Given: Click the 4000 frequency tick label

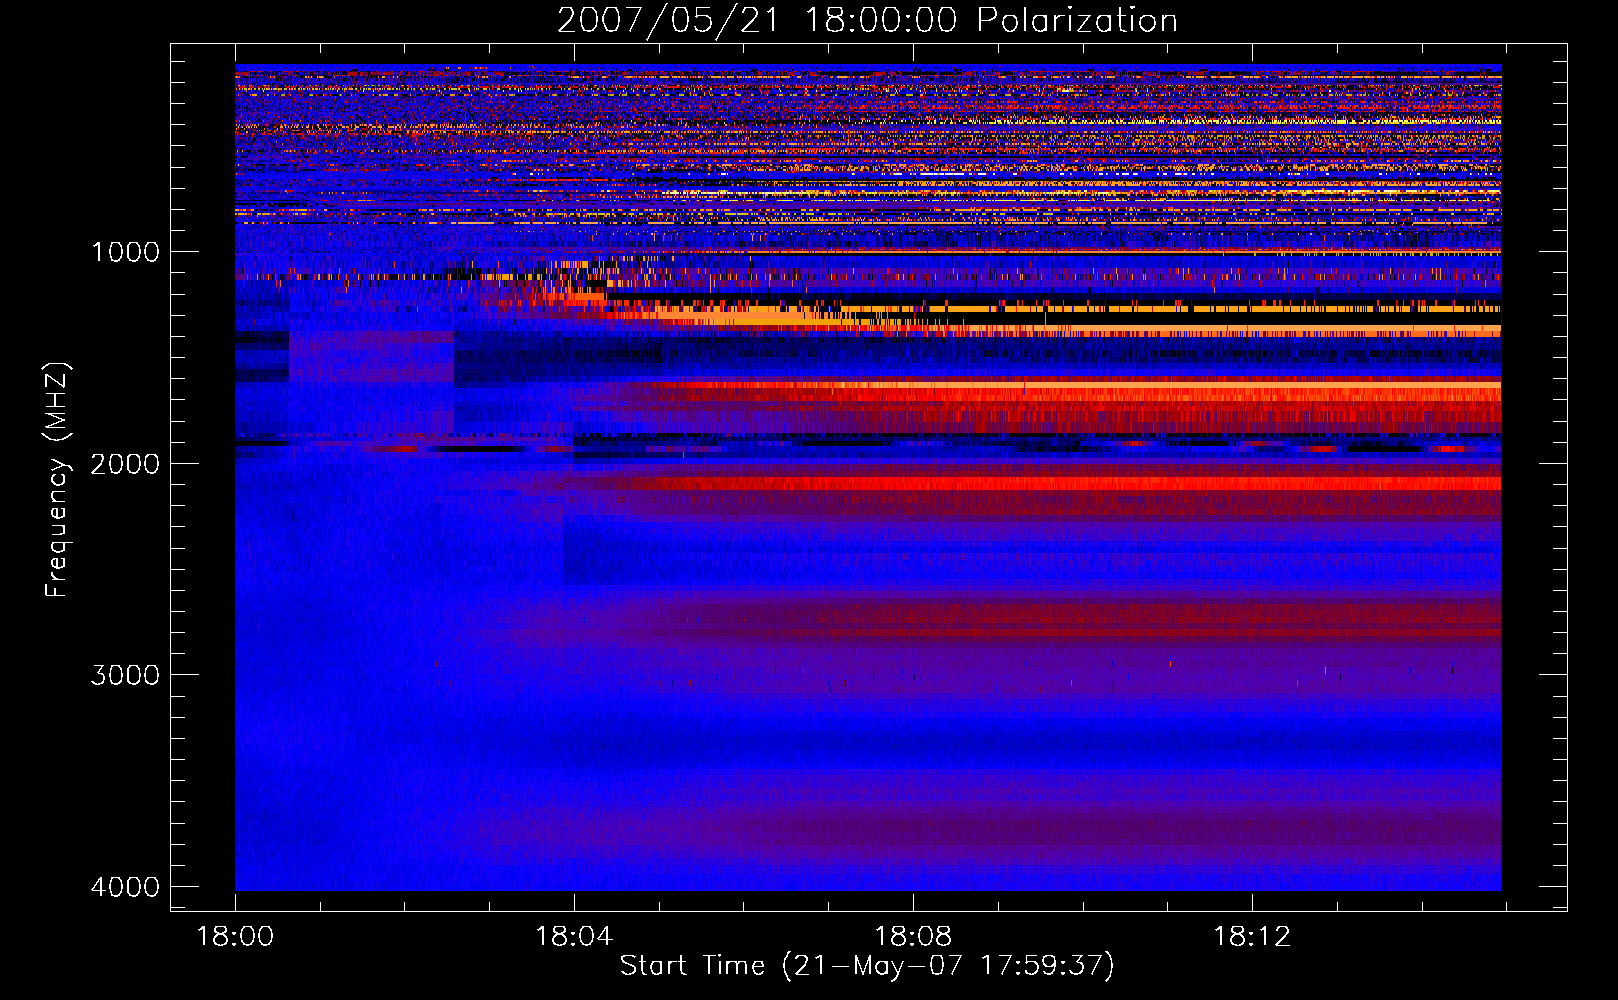Looking at the screenshot, I should coord(125,887).
